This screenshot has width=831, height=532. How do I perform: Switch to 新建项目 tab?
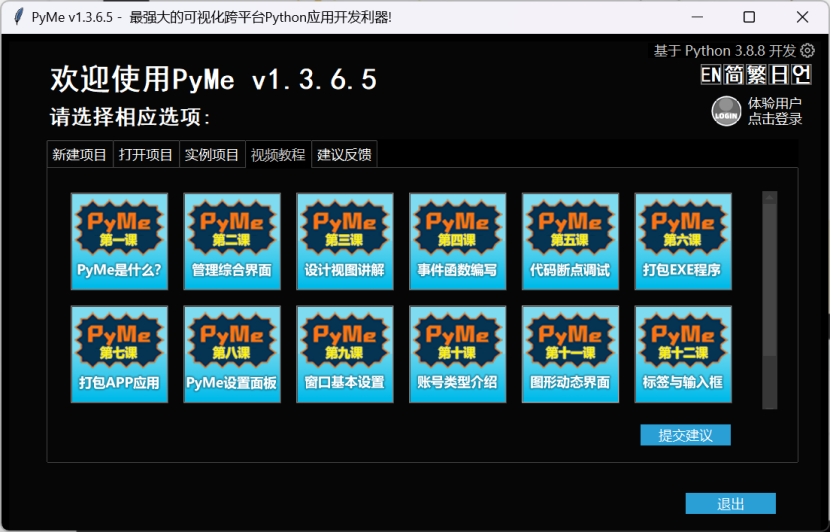pos(79,155)
